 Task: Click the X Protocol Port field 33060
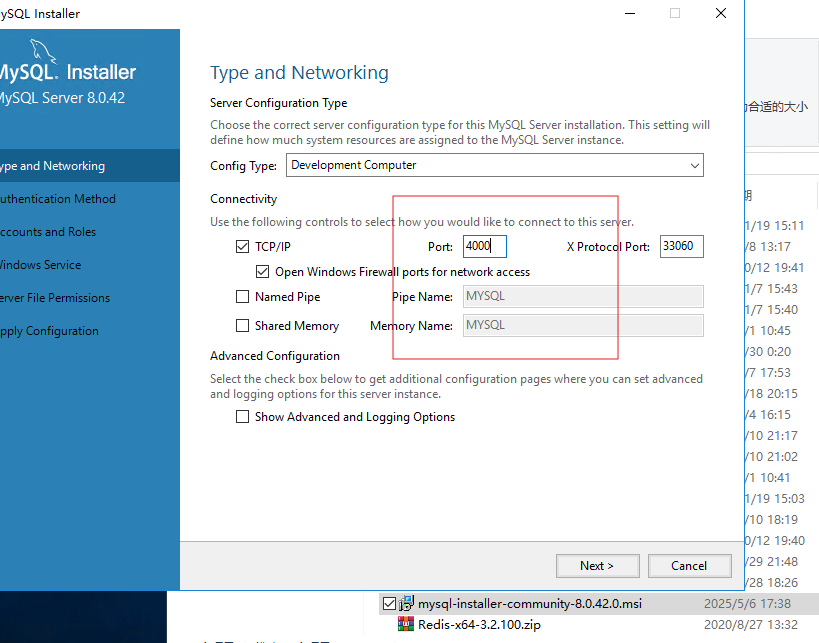pyautogui.click(x=682, y=246)
